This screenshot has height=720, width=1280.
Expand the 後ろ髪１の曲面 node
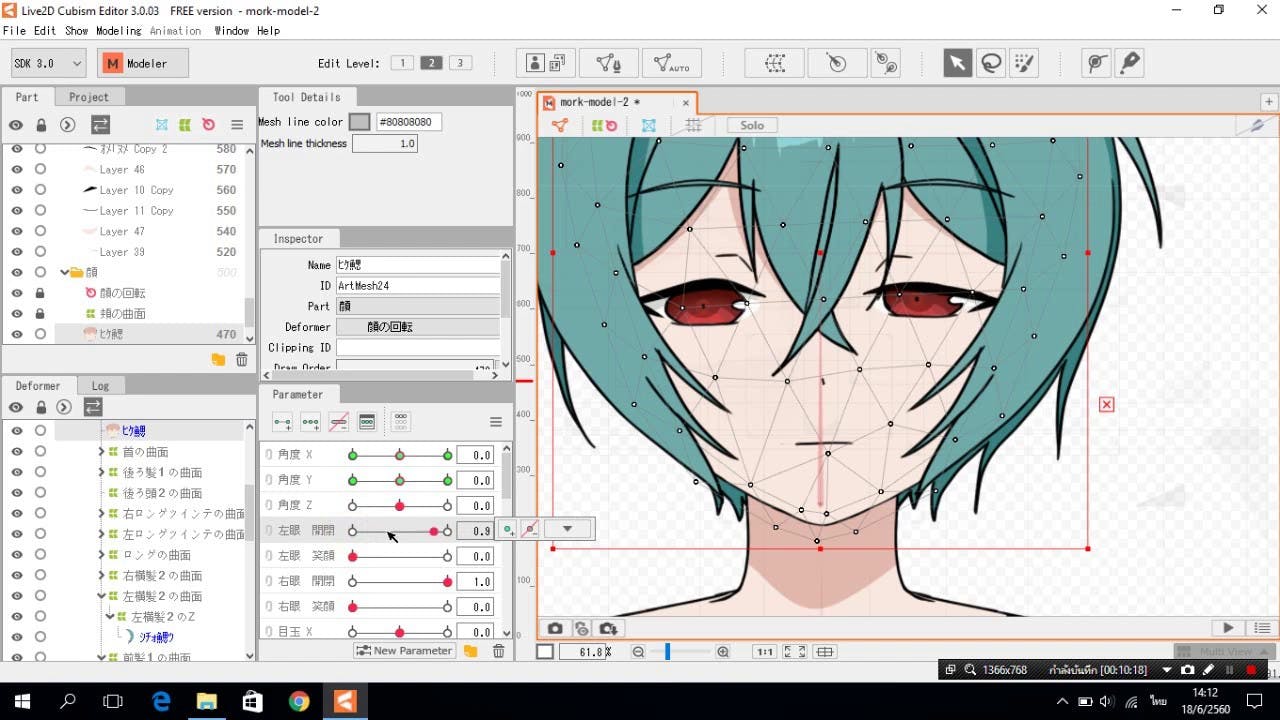(101, 473)
